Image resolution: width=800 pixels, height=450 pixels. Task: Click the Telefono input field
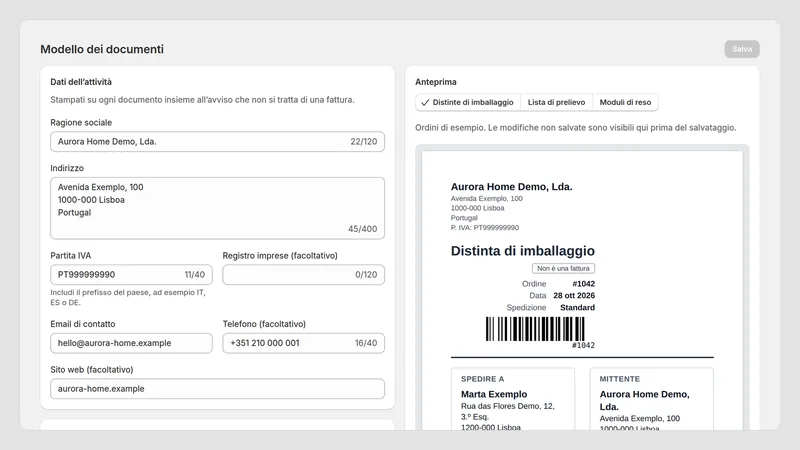pyautogui.click(x=304, y=343)
